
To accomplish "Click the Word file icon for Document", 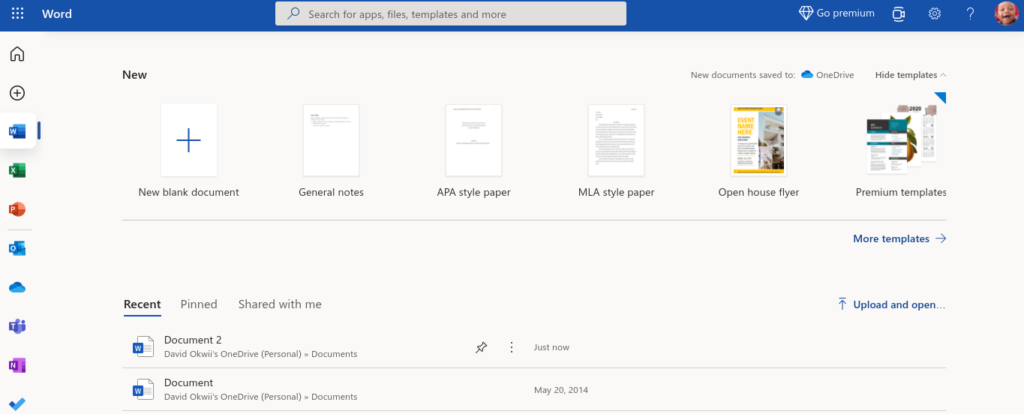I will (x=142, y=390).
